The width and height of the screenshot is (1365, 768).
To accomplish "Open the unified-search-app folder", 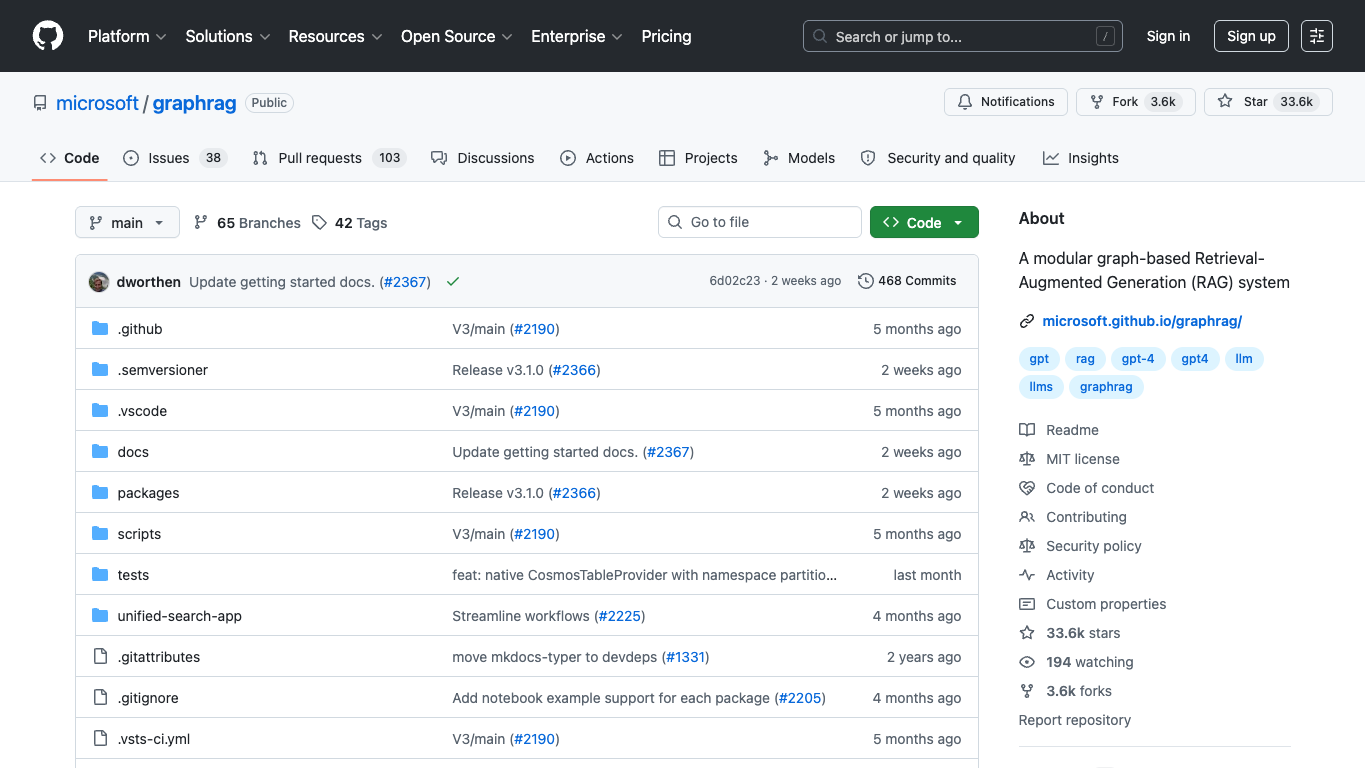I will 180,616.
